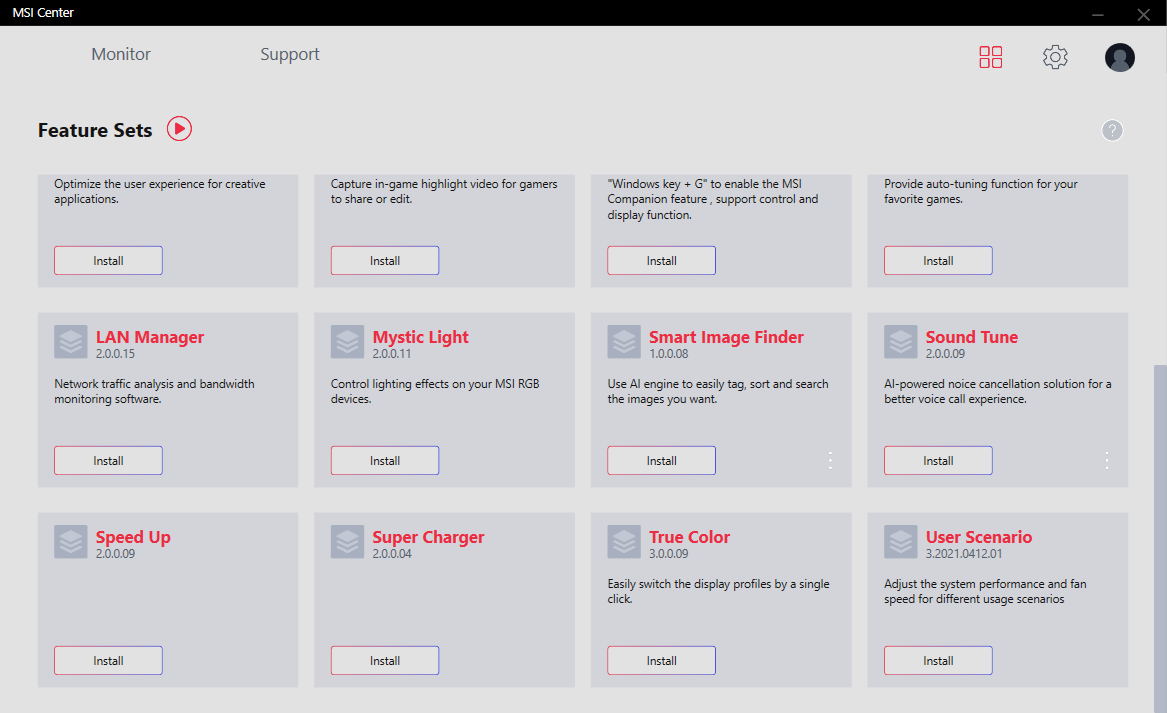Screen dimensions: 1167x713
Task: Minimize the MSI Center window
Action: click(x=1098, y=14)
